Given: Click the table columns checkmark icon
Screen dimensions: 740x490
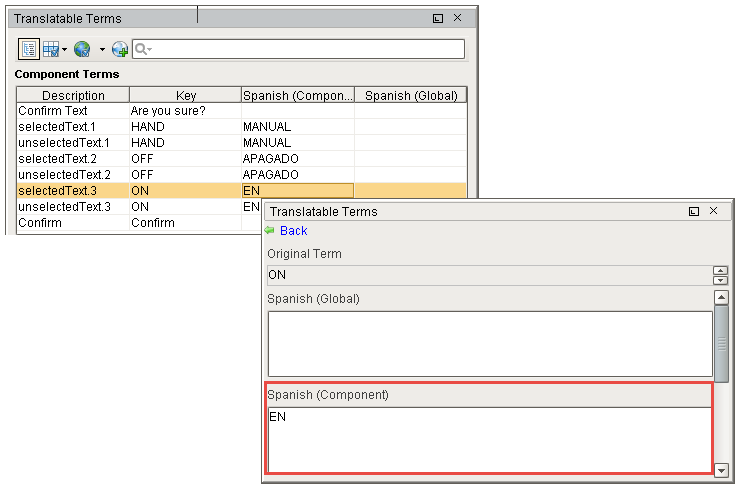Looking at the screenshot, I should [x=50, y=49].
